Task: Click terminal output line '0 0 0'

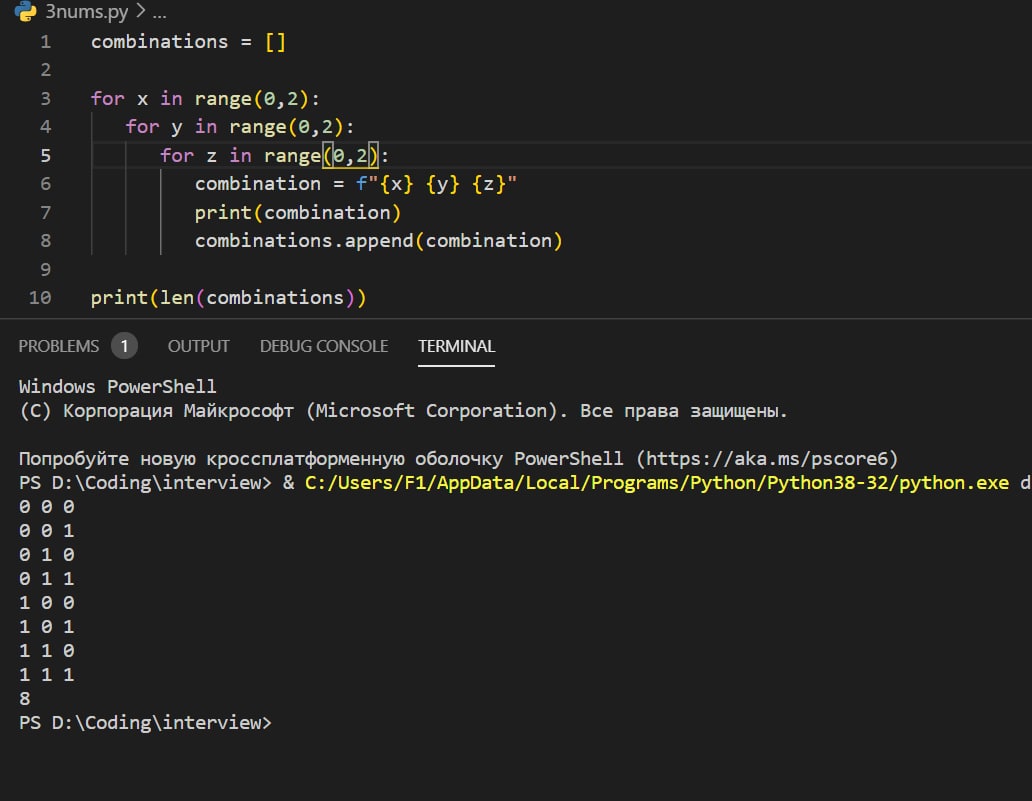Action: click(47, 507)
